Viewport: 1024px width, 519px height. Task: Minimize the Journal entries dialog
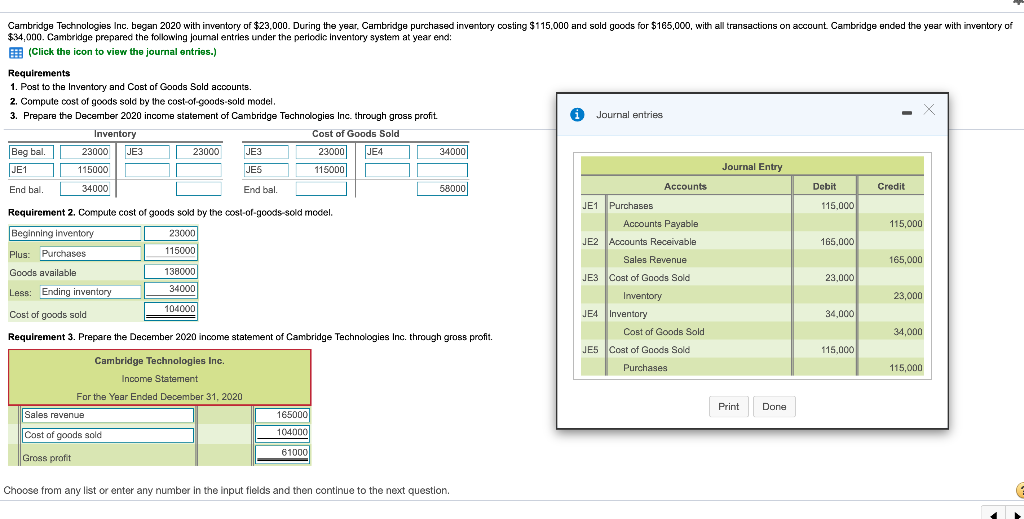click(x=906, y=114)
